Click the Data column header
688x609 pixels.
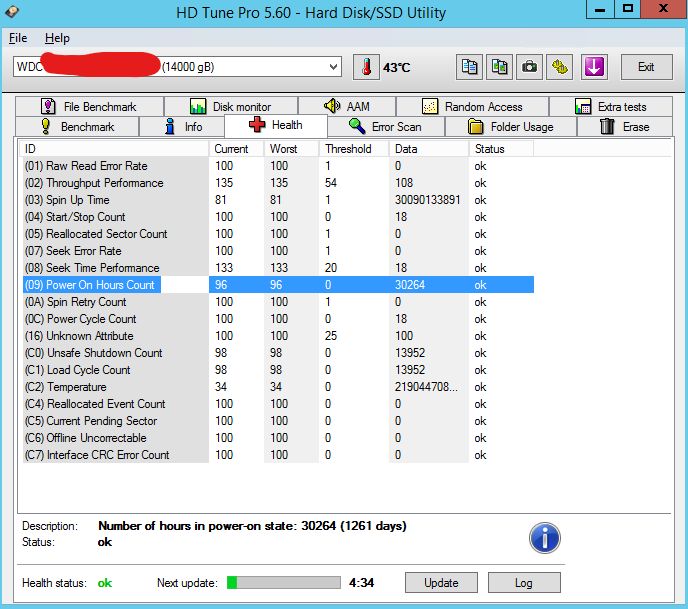(x=429, y=149)
